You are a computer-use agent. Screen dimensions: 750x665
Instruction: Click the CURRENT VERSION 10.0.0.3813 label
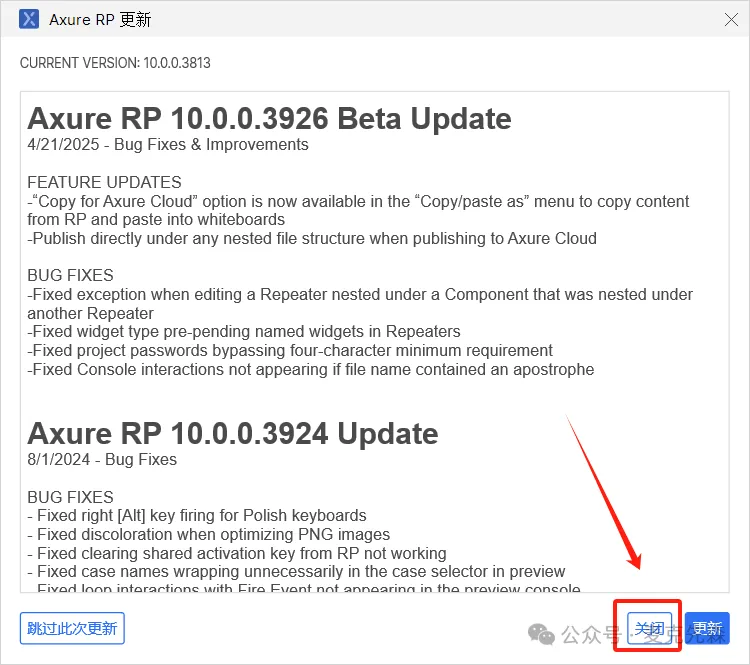click(115, 63)
